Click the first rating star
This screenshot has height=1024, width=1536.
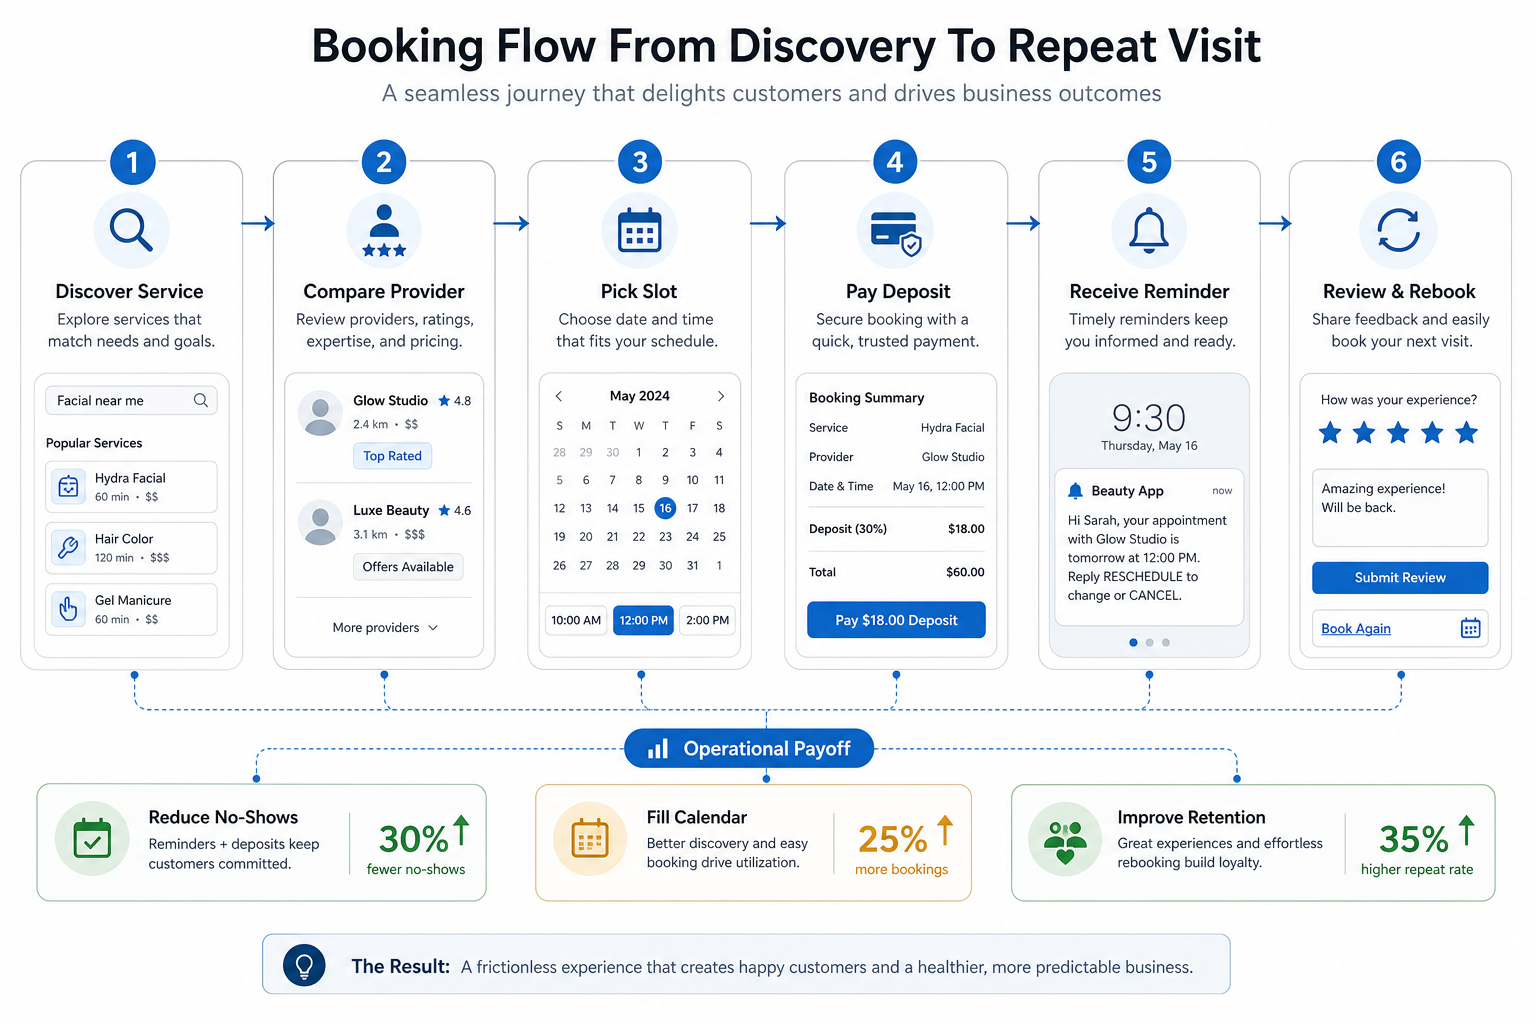tap(1330, 432)
